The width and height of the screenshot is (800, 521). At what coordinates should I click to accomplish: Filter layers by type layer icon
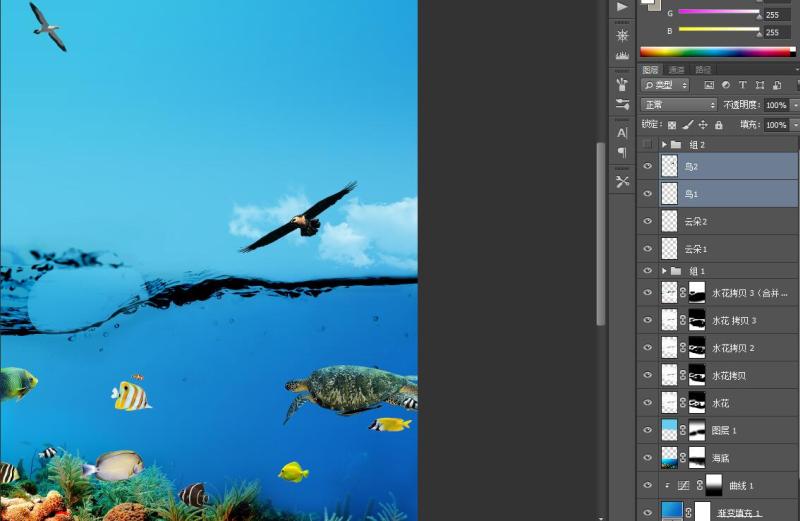(x=743, y=85)
